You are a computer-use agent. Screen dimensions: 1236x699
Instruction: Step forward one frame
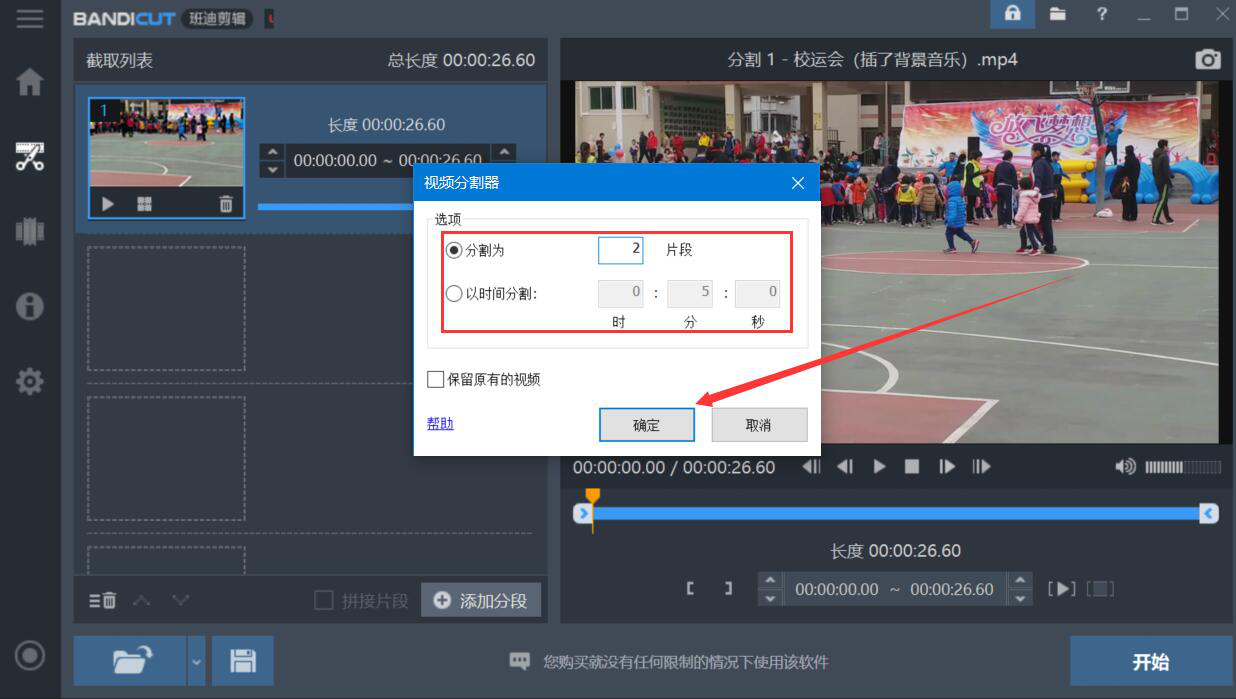tap(946, 467)
